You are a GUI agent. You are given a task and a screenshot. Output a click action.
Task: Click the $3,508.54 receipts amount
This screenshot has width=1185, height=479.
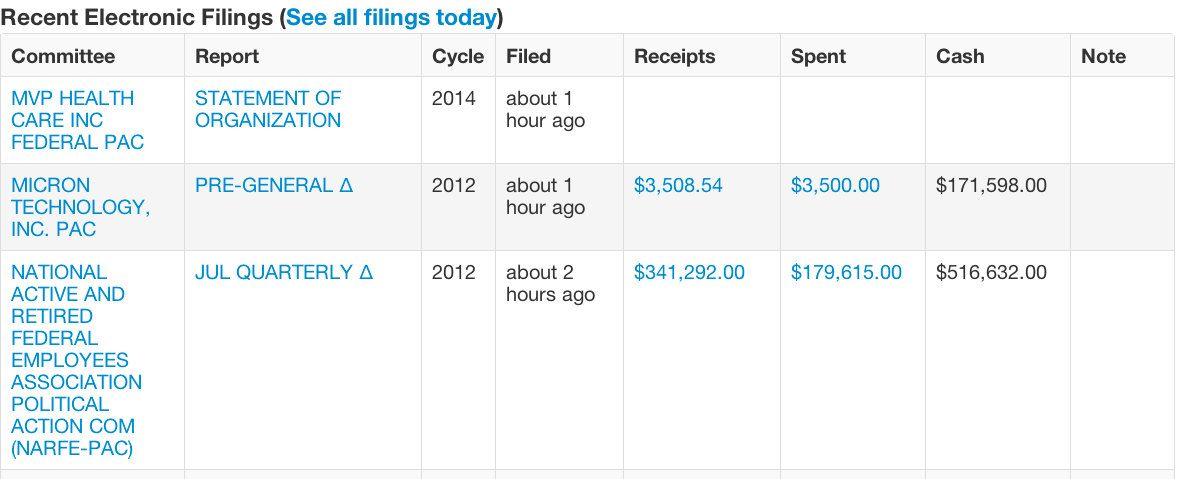(678, 185)
